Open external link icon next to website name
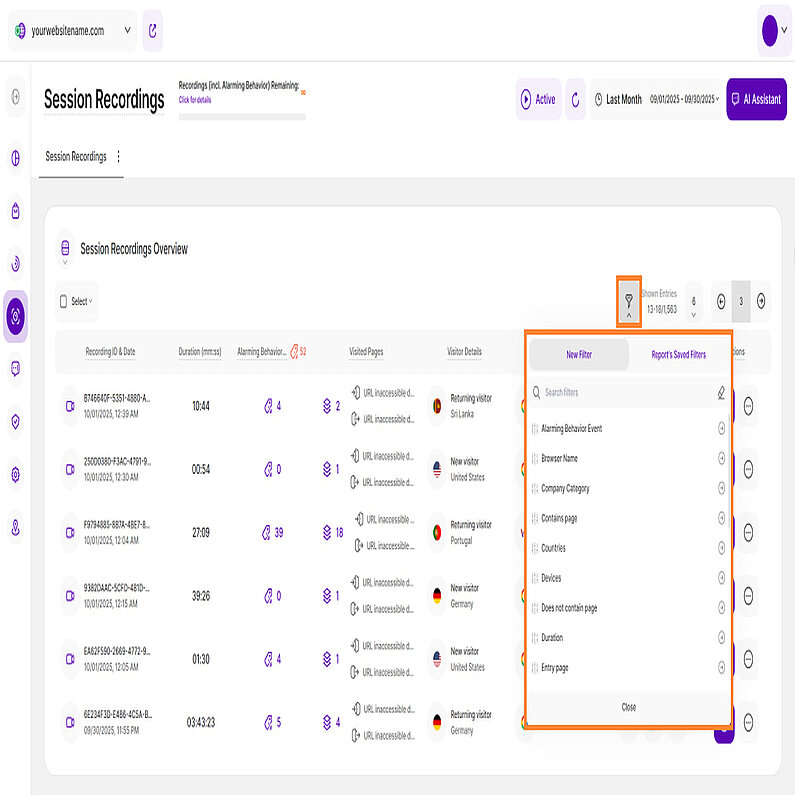The image size is (795, 795). click(x=152, y=31)
